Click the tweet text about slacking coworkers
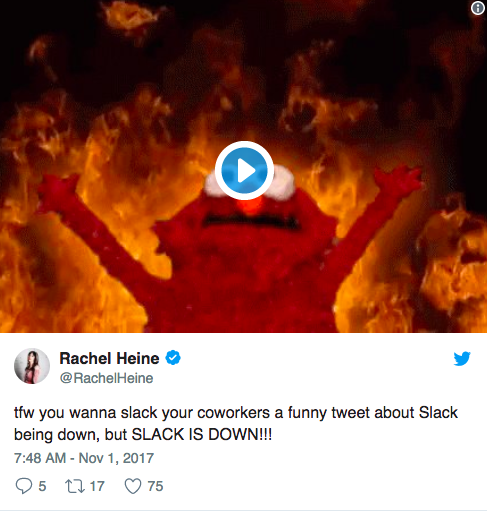Image resolution: width=487 pixels, height=513 pixels. pyautogui.click(x=236, y=423)
